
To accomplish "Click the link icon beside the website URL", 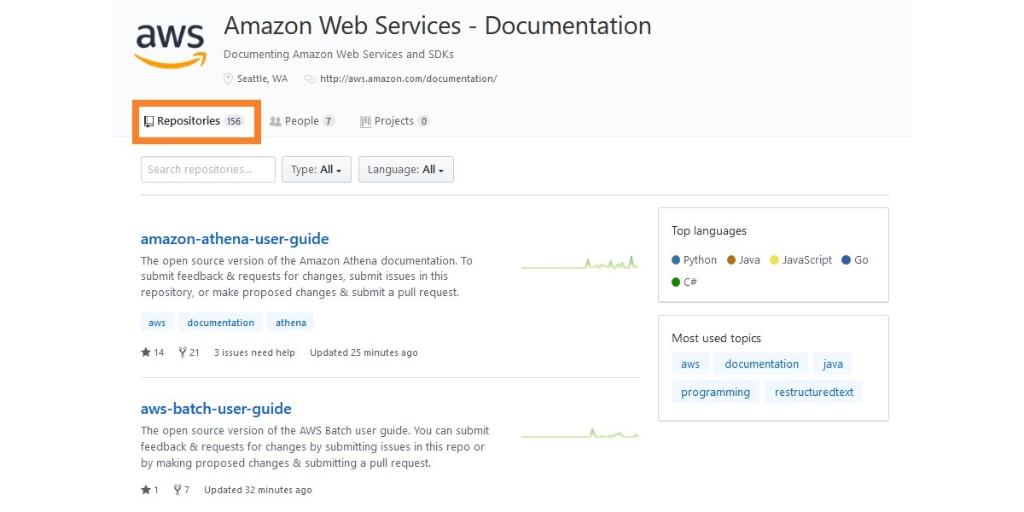I will pos(310,78).
